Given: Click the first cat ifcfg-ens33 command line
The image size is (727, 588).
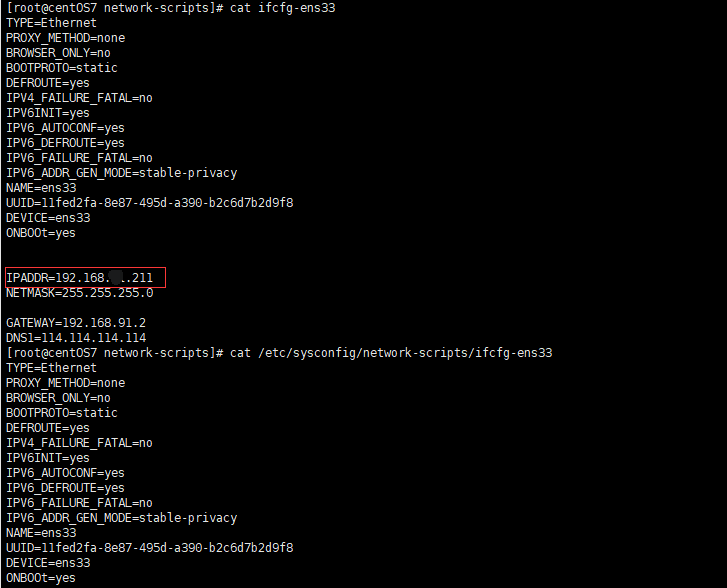Looking at the screenshot, I should coord(171,8).
